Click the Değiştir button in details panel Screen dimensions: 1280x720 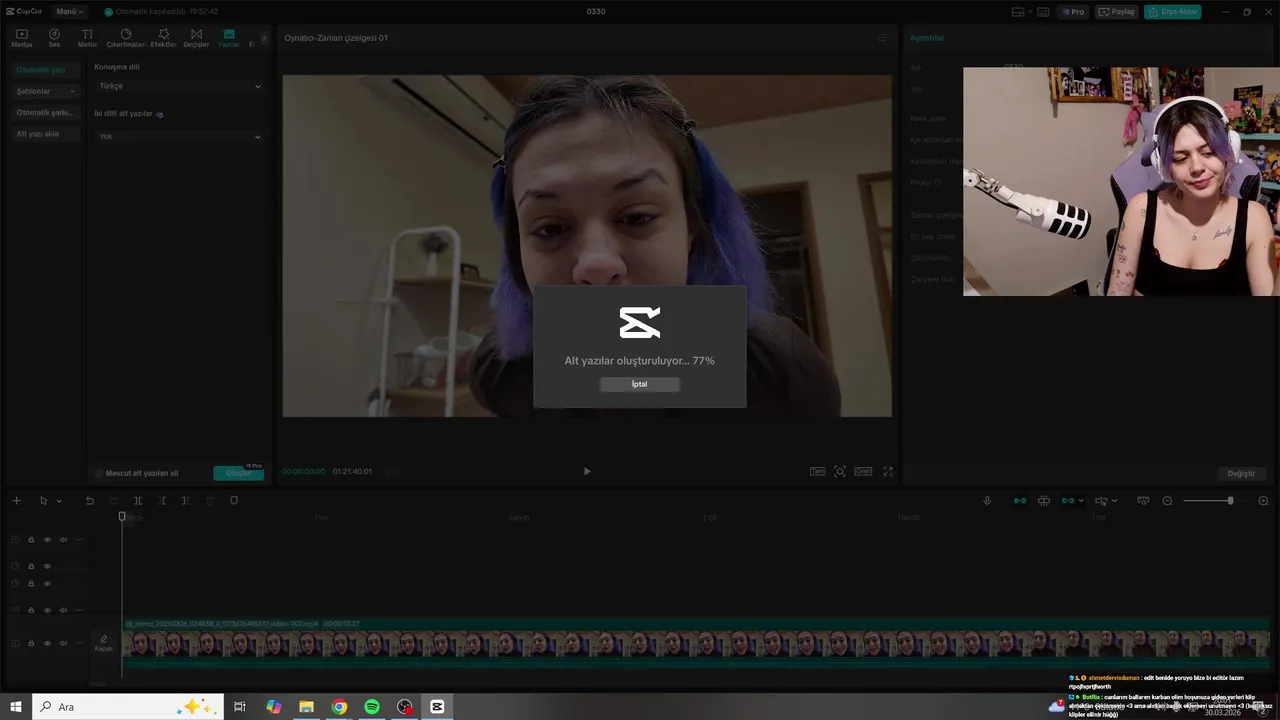1241,473
